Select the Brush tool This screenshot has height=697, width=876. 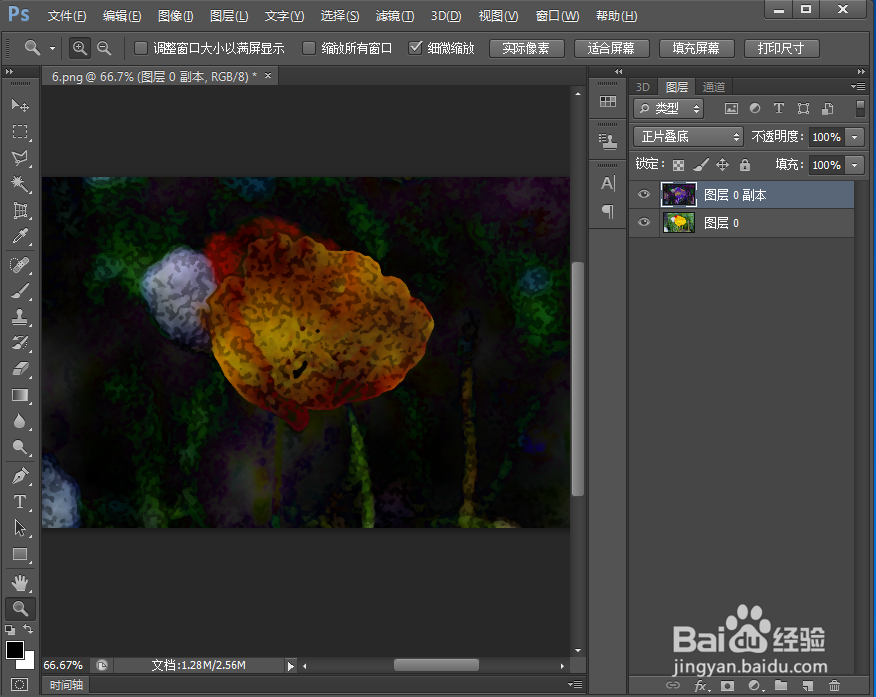coord(20,290)
